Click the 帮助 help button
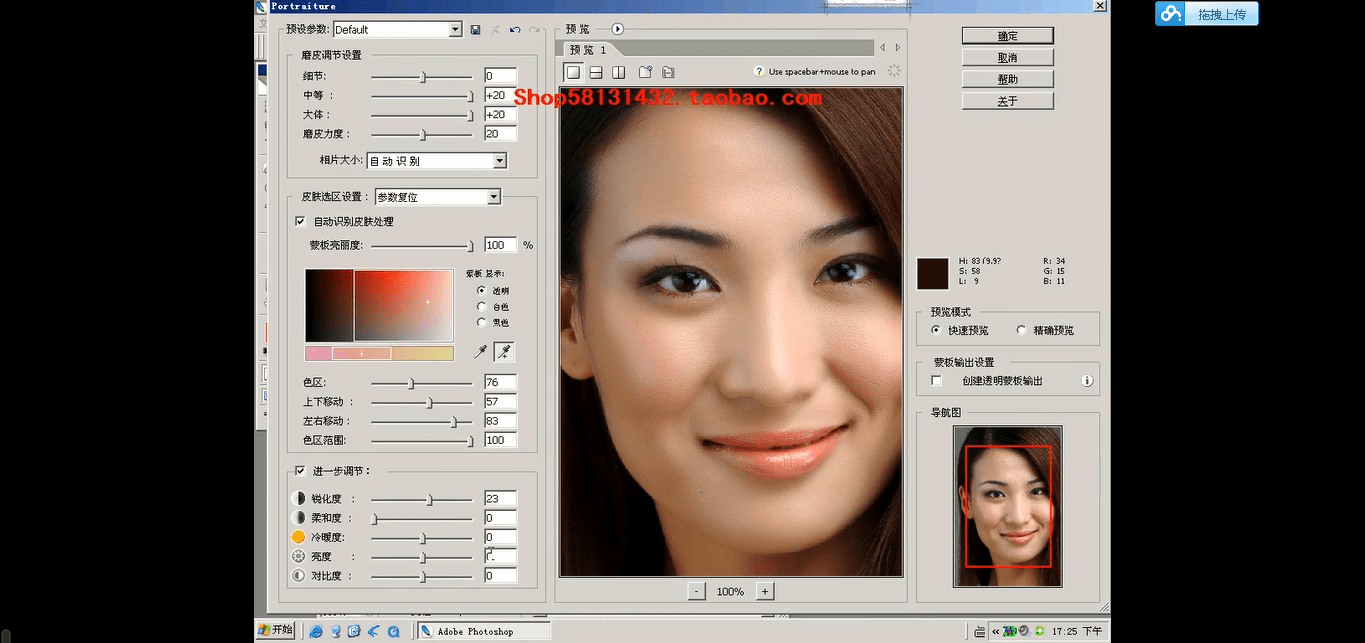Image resolution: width=1365 pixels, height=643 pixels. 1008,79
